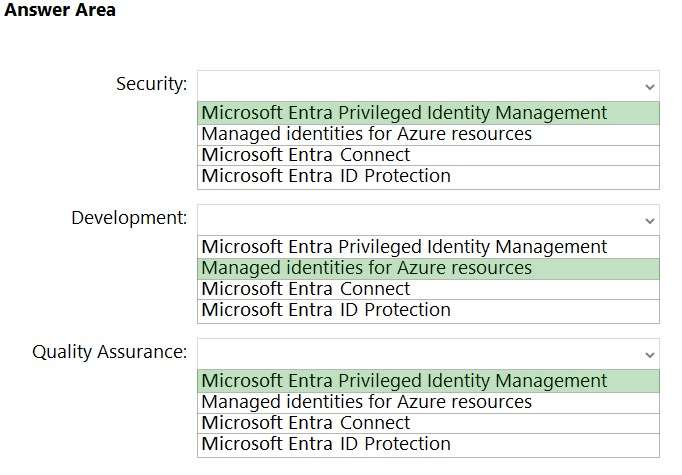This screenshot has height=475, width=682.
Task: Select Microsoft Entra ID Protection under Security
Action: (x=325, y=176)
